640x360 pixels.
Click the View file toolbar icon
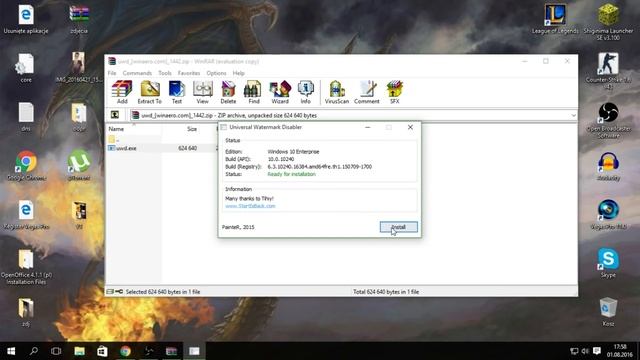tap(202, 92)
